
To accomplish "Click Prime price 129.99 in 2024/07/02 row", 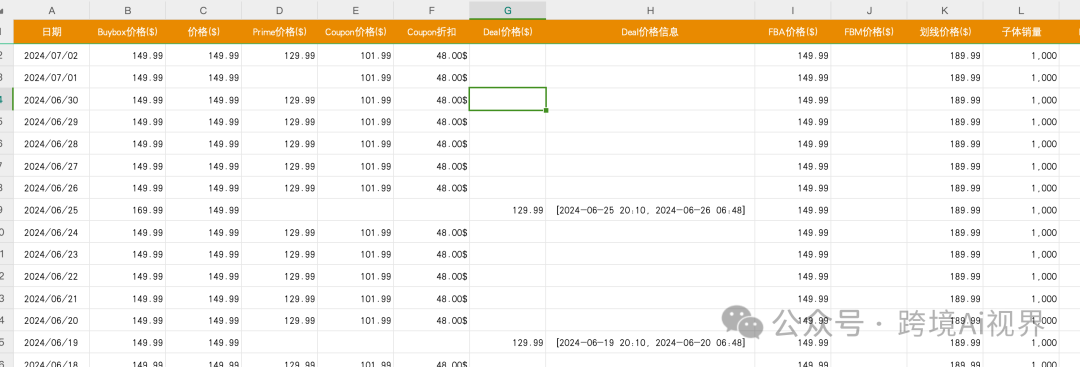I will pos(279,56).
